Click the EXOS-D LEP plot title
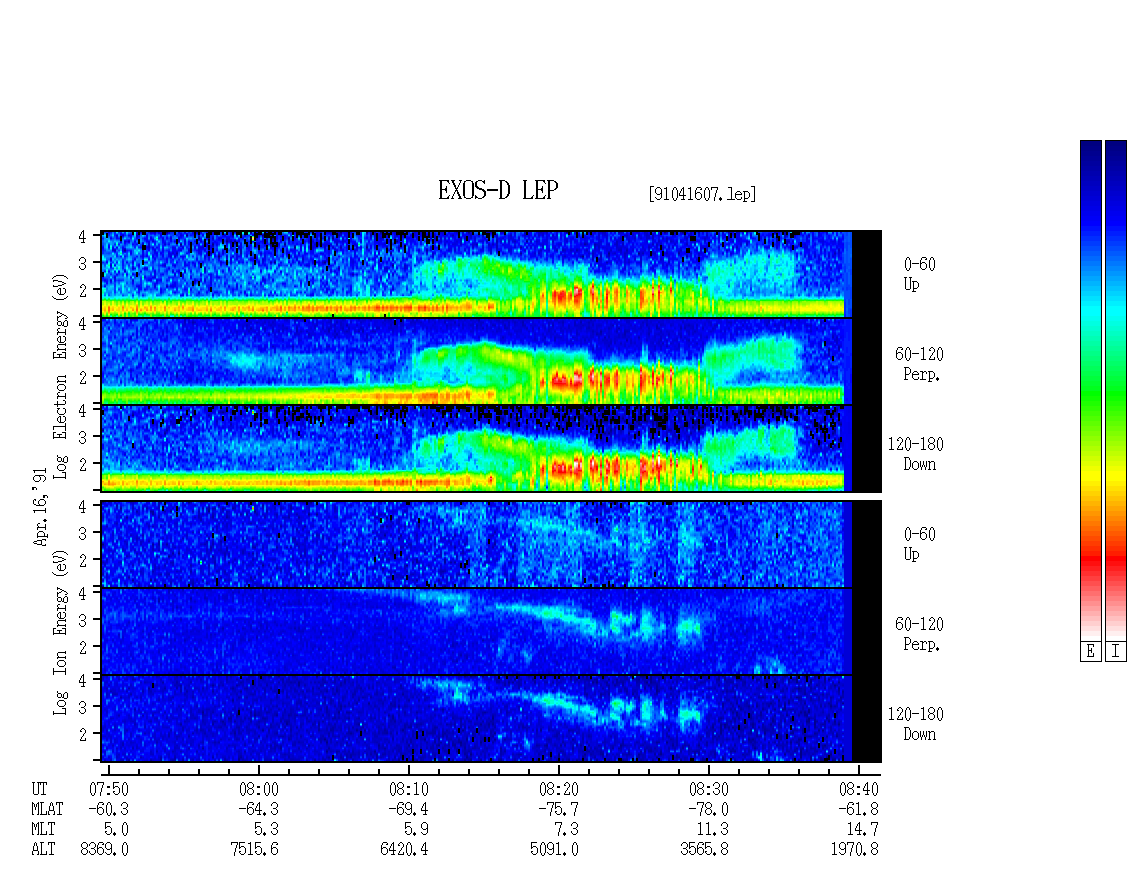 (498, 190)
